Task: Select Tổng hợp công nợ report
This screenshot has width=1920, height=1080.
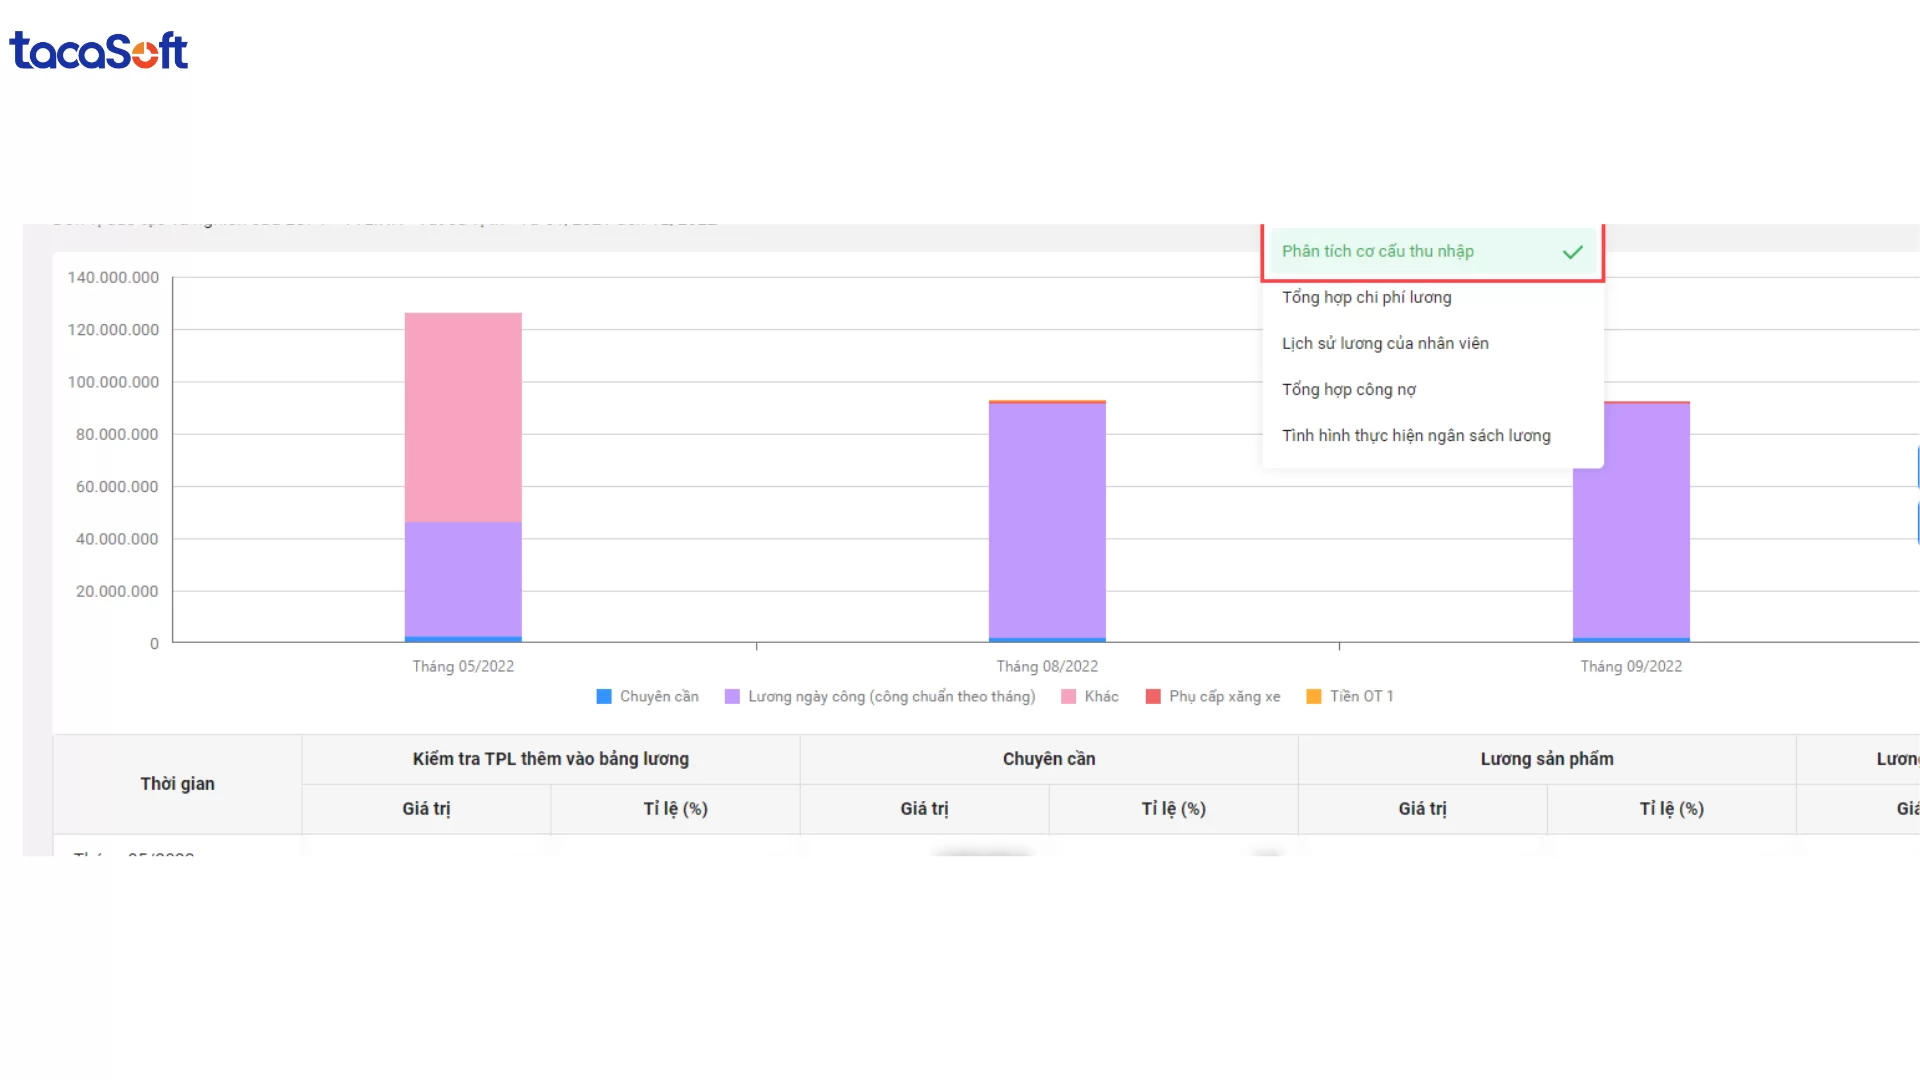Action: pyautogui.click(x=1348, y=390)
